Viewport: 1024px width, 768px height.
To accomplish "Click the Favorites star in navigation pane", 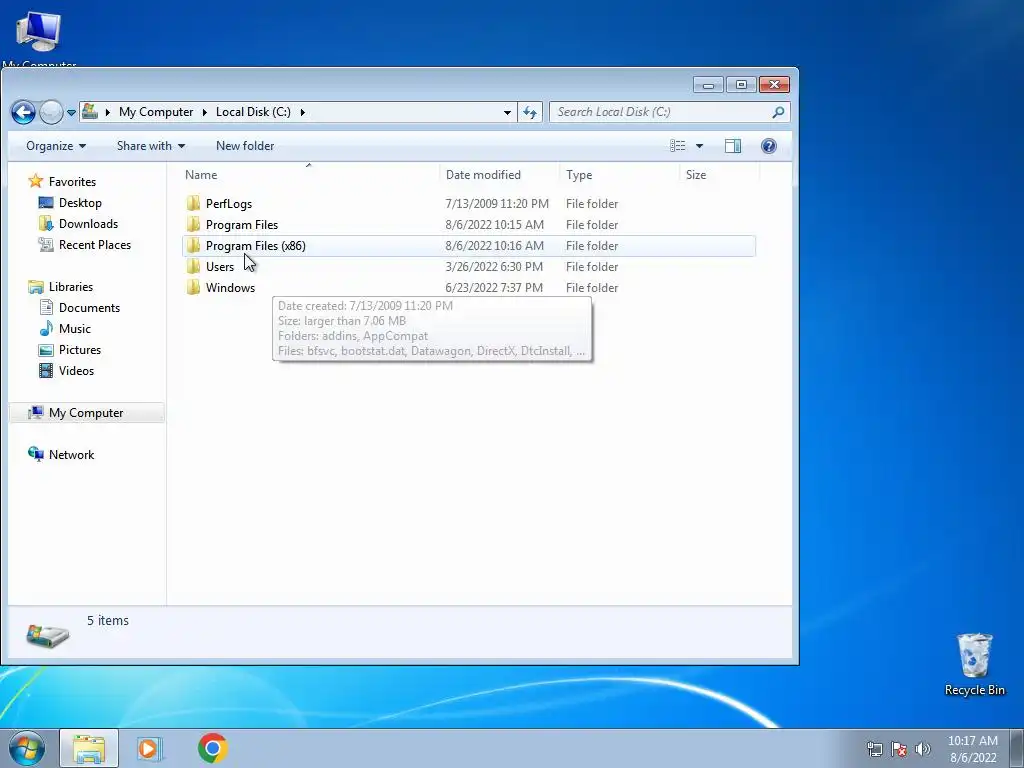I will click(36, 182).
